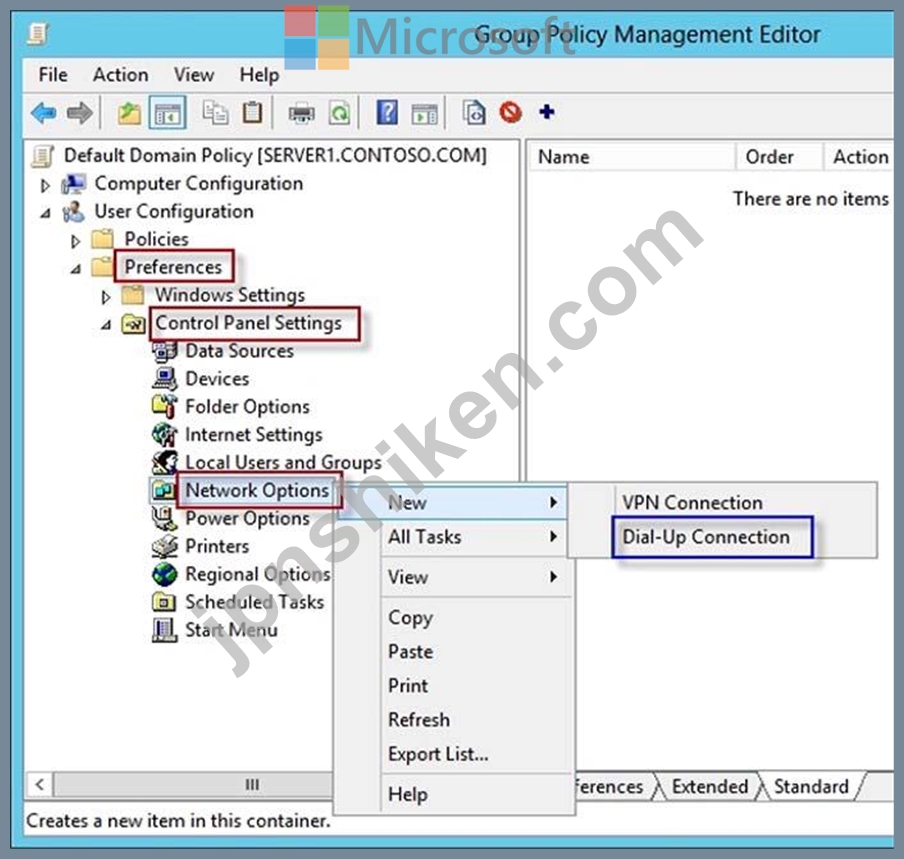Click the Folder Options icon

165,406
